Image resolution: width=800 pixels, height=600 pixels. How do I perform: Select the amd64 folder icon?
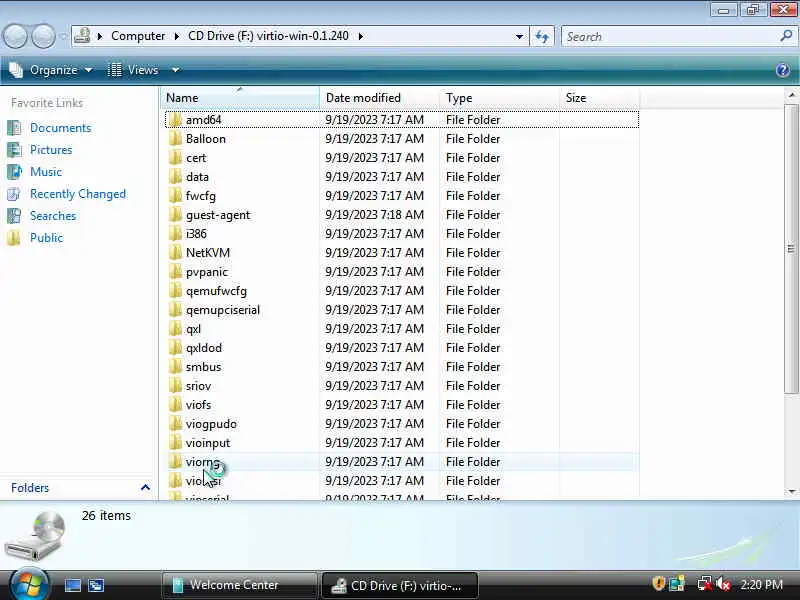tap(175, 120)
